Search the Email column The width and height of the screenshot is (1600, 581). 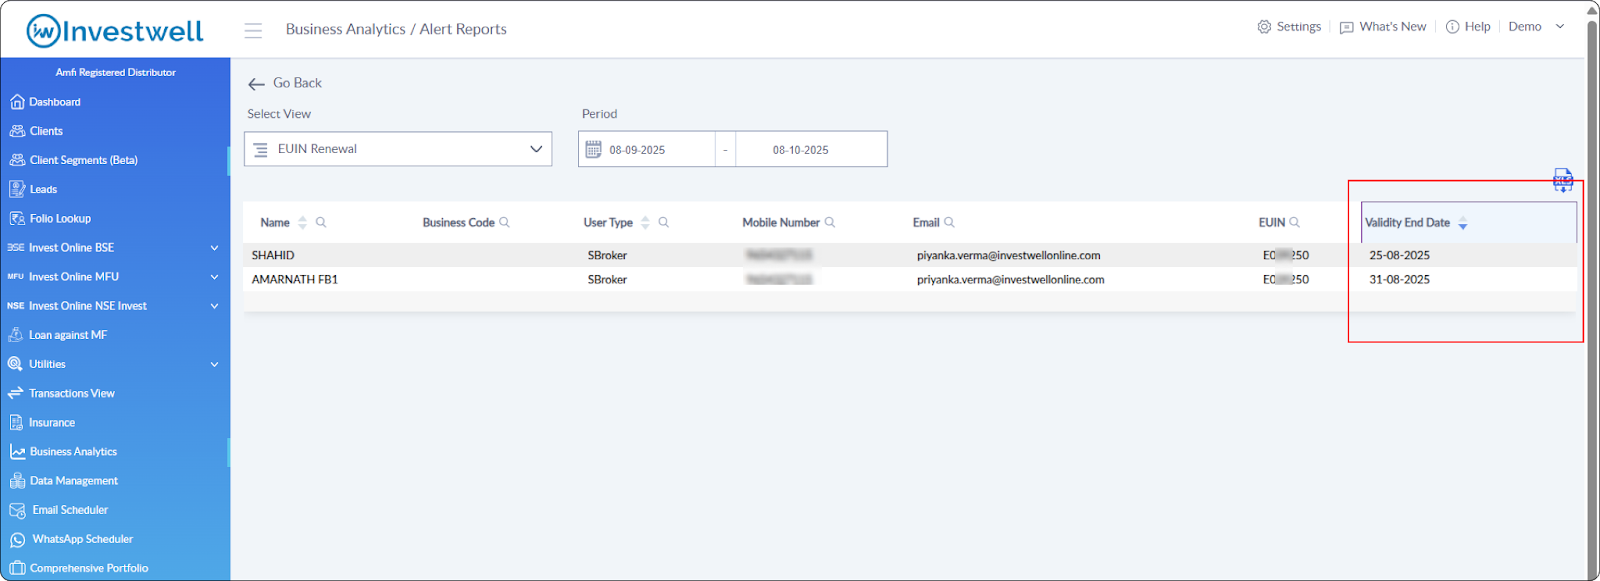point(949,222)
